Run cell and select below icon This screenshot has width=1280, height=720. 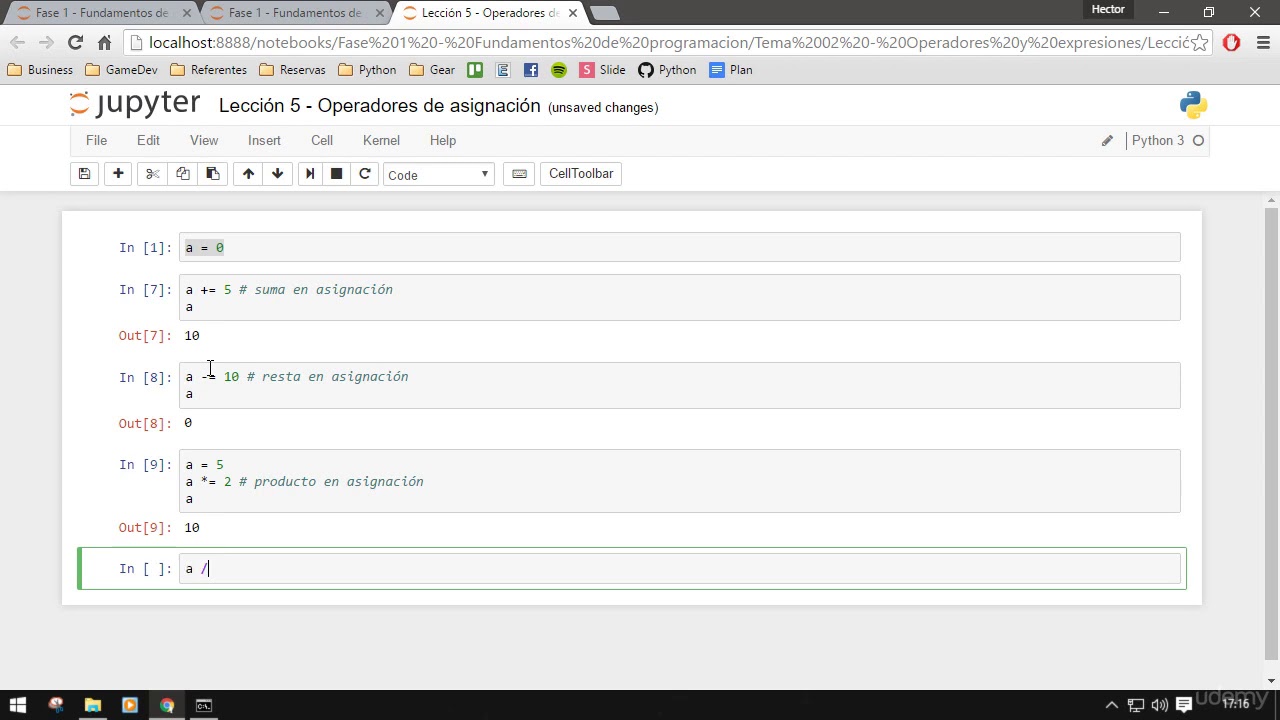(x=310, y=174)
